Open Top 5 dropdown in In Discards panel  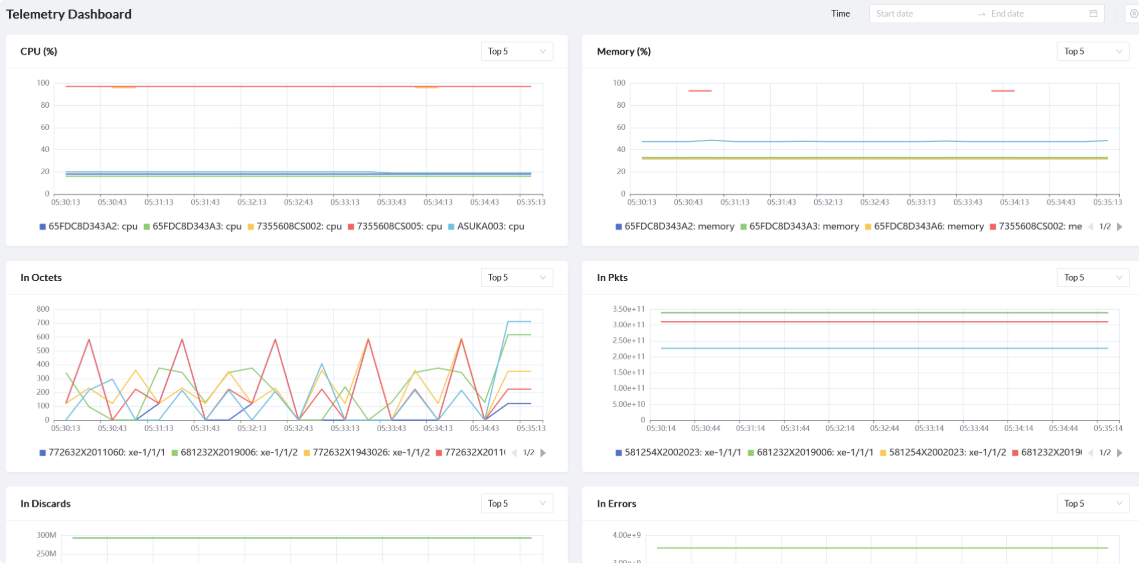(516, 503)
